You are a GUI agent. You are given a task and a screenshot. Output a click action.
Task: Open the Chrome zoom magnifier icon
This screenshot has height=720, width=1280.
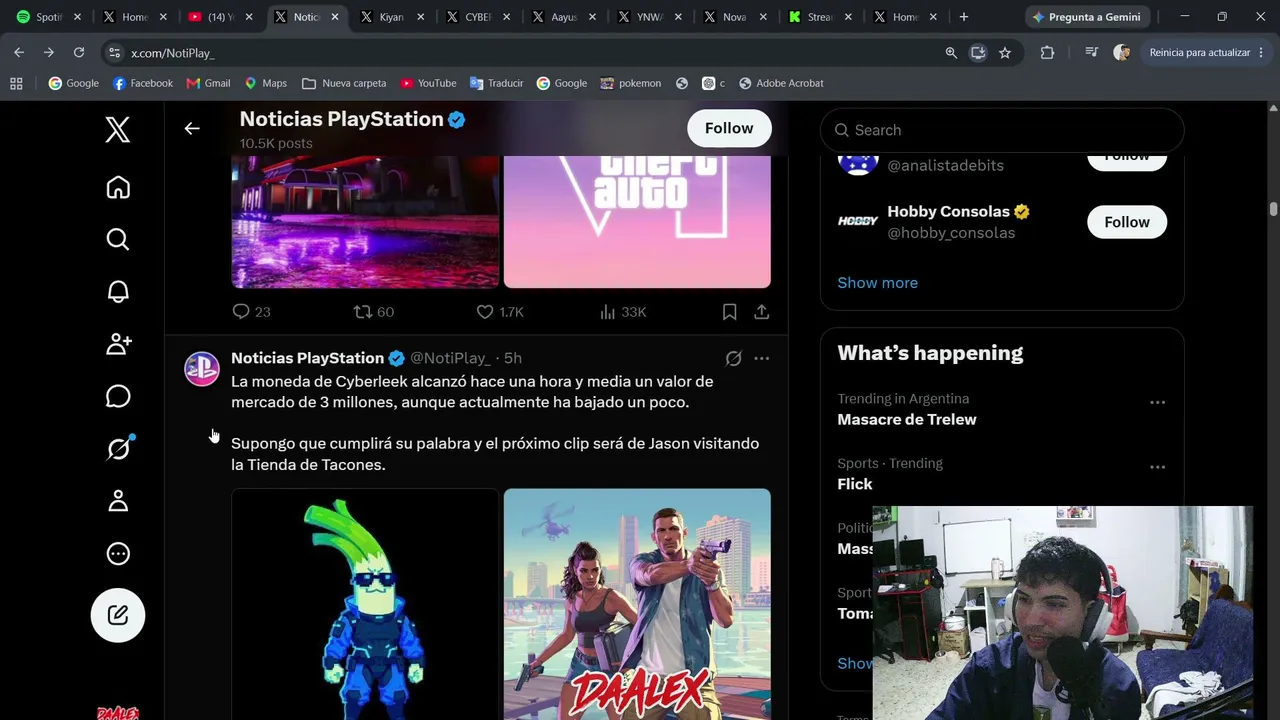[951, 53]
